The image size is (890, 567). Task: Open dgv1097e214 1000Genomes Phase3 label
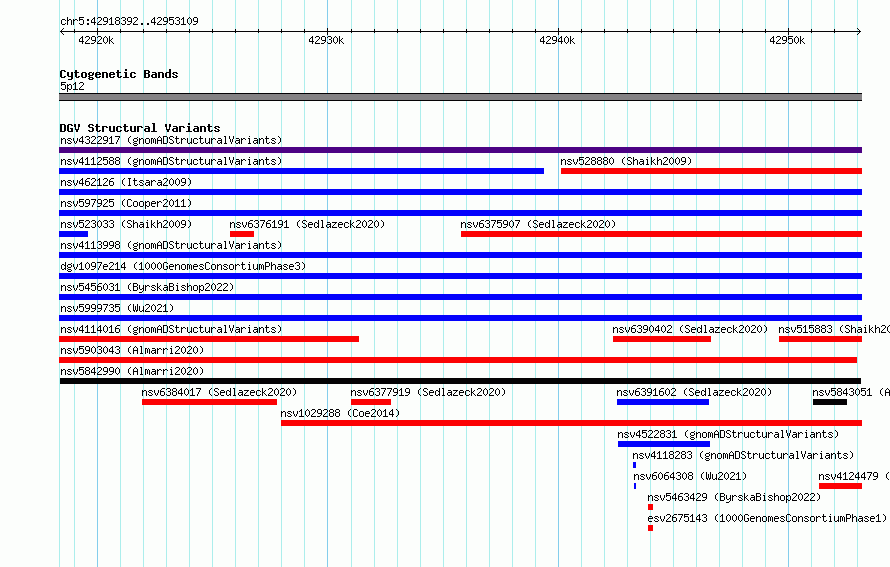(183, 266)
